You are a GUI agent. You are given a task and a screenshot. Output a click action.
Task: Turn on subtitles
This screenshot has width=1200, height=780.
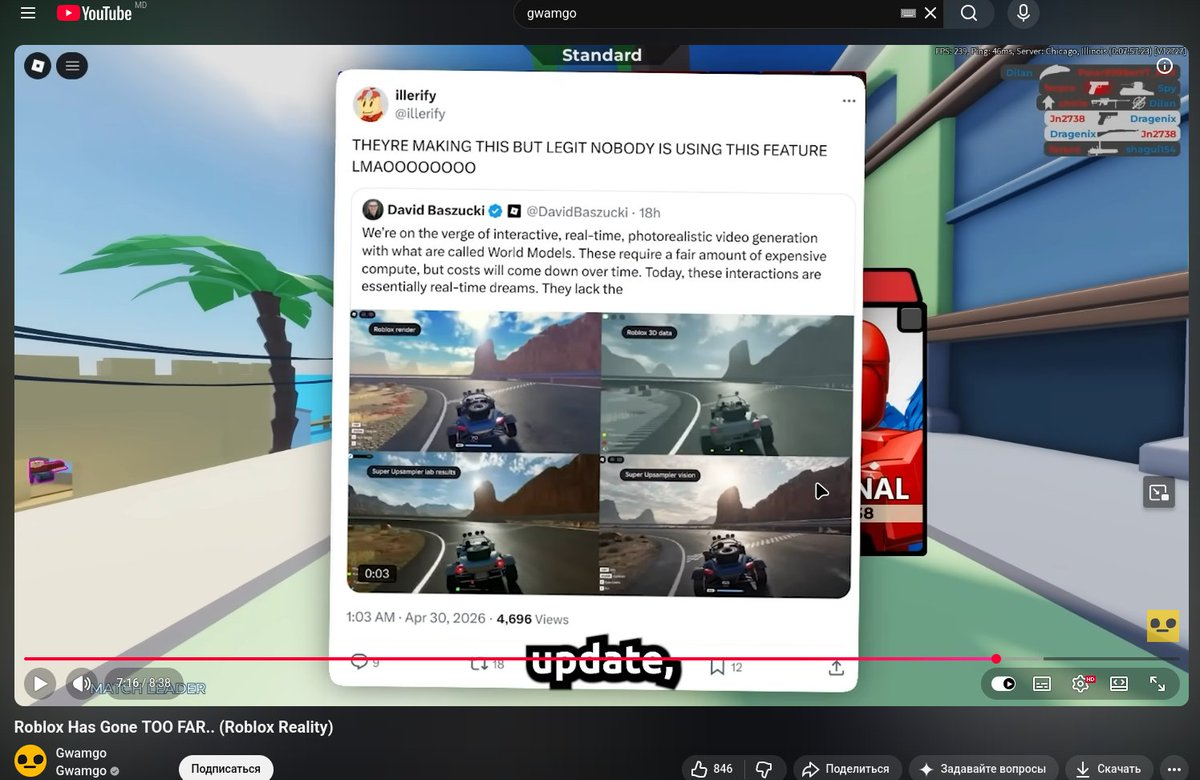click(1042, 684)
